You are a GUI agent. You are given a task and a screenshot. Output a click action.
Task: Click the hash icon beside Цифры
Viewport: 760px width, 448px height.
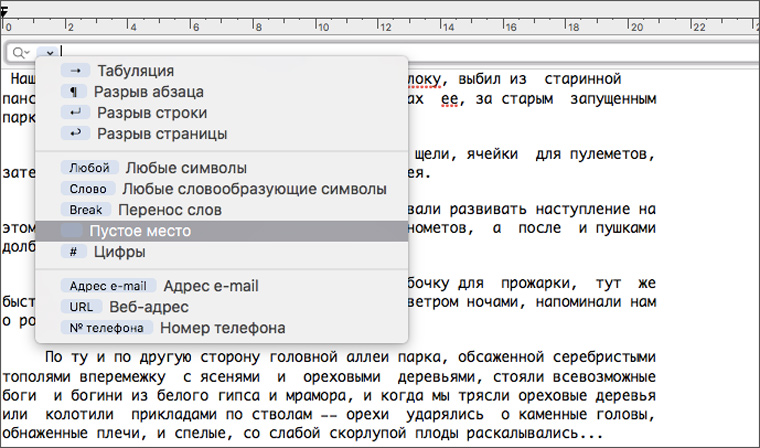(75, 252)
